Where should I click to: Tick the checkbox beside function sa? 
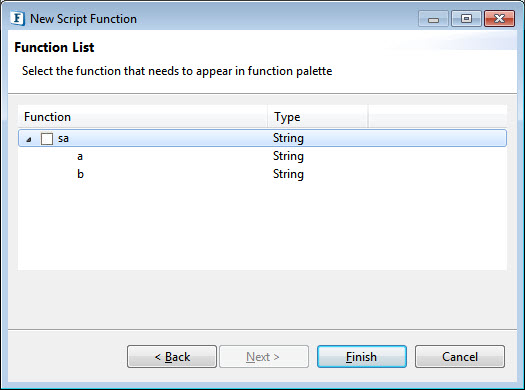(x=47, y=139)
